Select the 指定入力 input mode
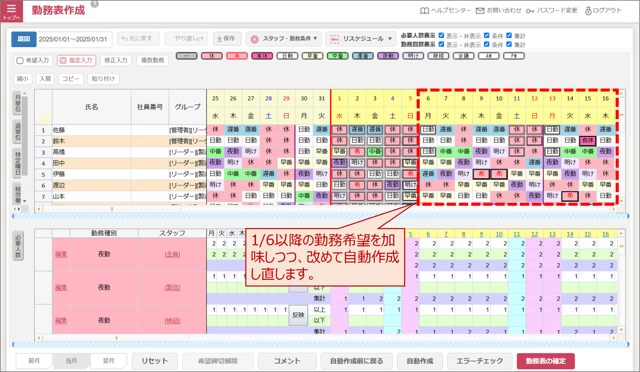Viewport: 640px width, 372px height. coord(76,60)
